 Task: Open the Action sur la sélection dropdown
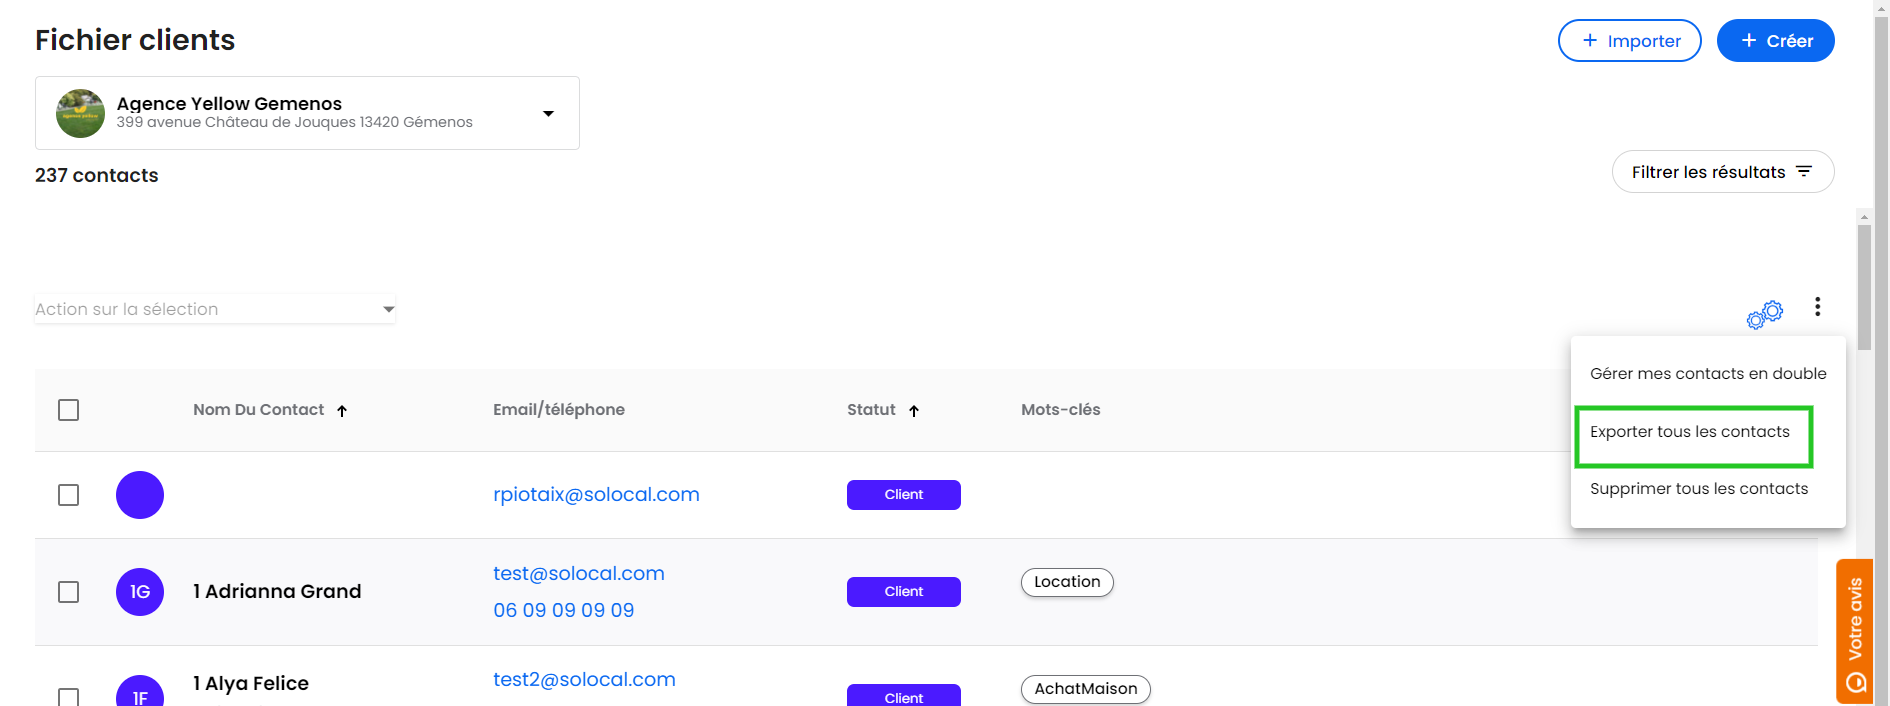coord(215,309)
